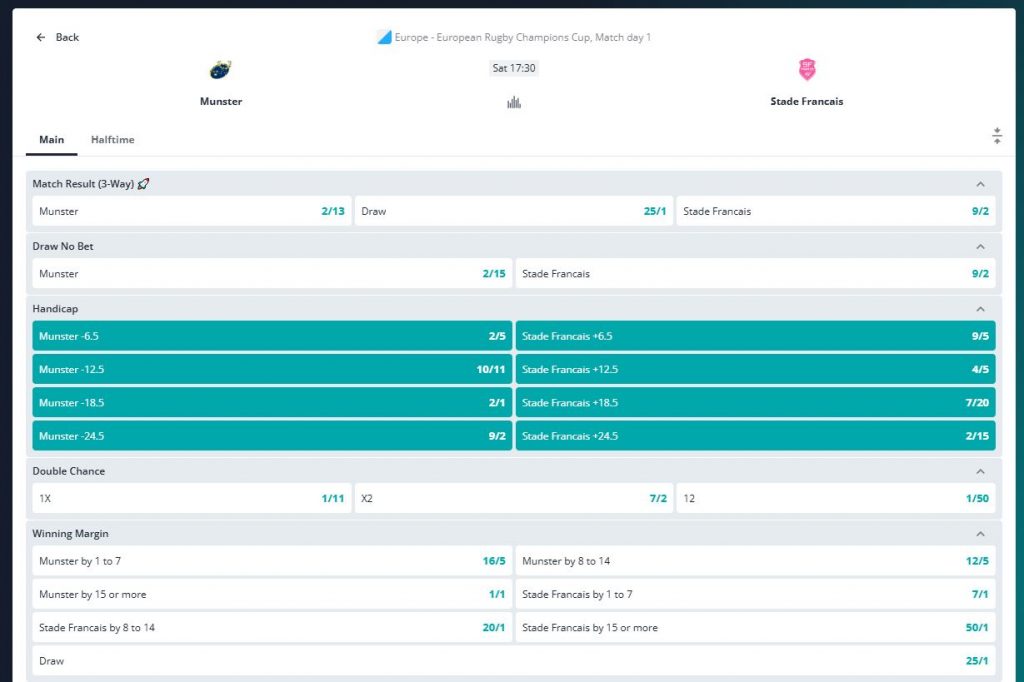Deselect Munster -6.5 handicap bet
Viewport: 1024px width, 682px height.
[272, 336]
